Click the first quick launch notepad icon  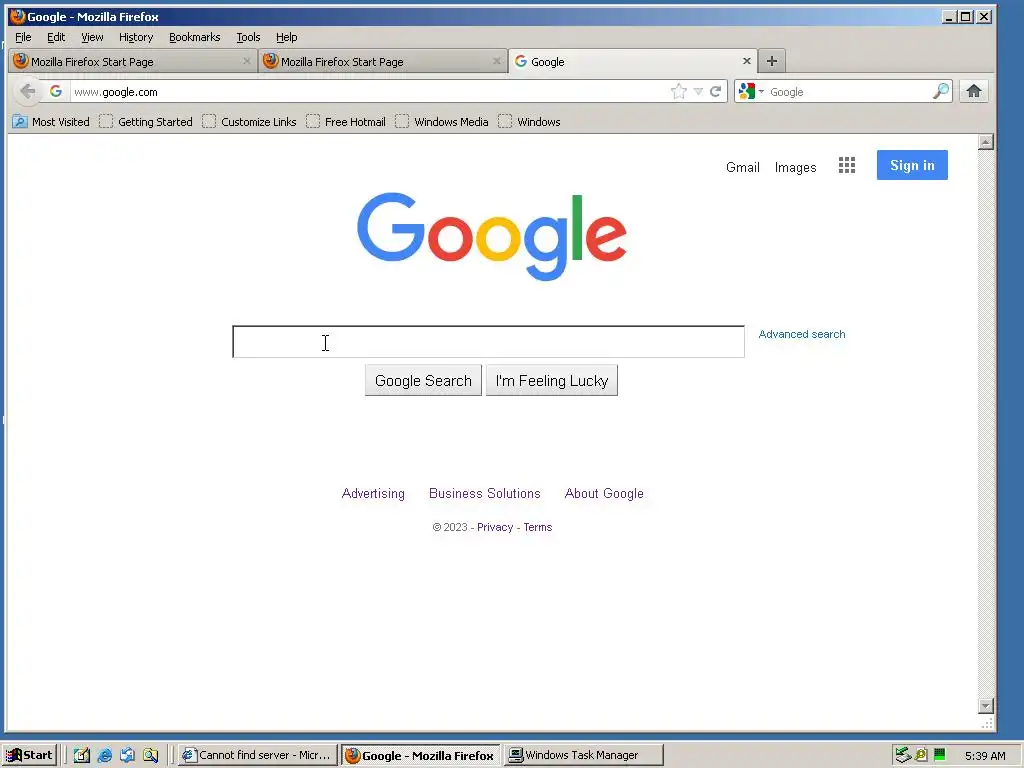pyautogui.click(x=82, y=755)
